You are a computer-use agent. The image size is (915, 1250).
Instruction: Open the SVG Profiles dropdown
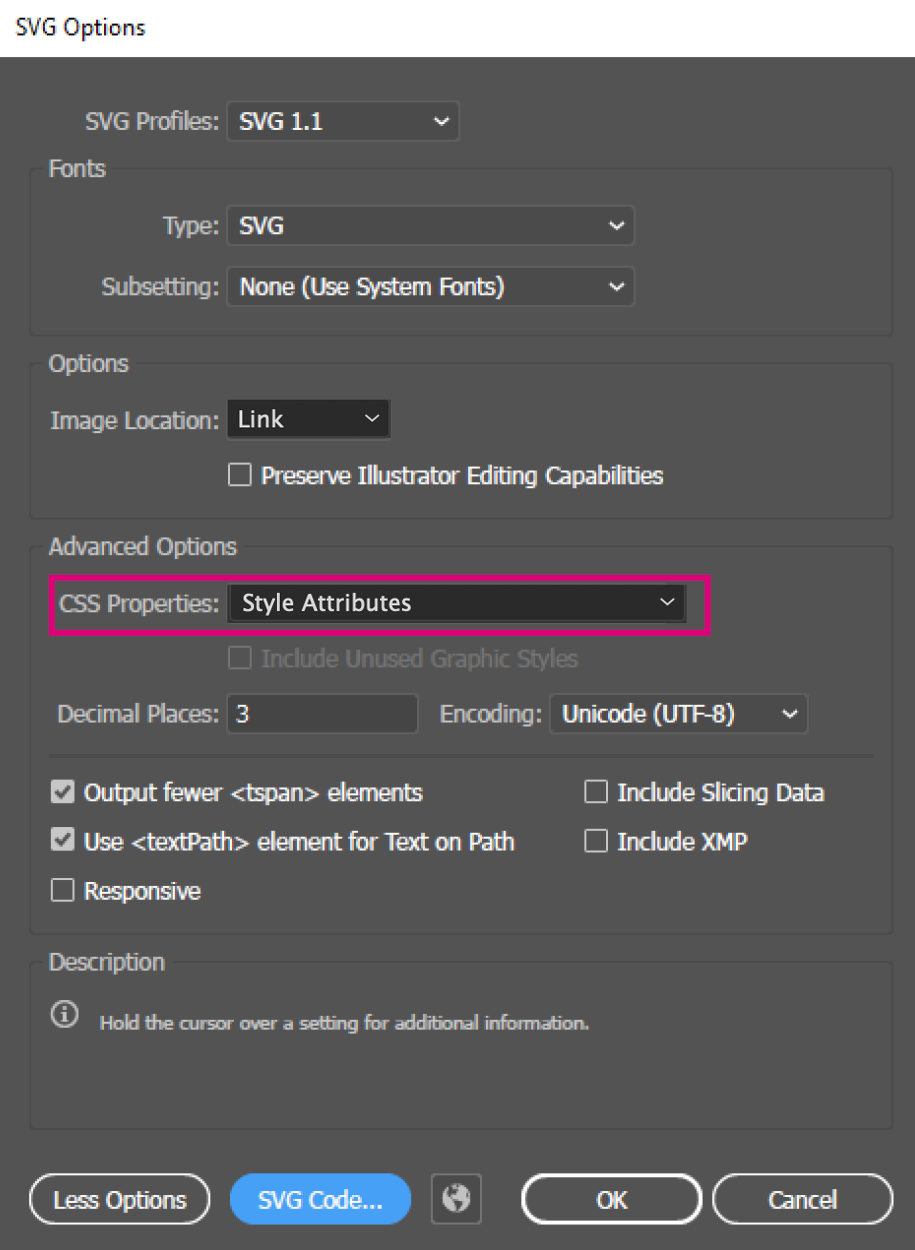pyautogui.click(x=343, y=122)
